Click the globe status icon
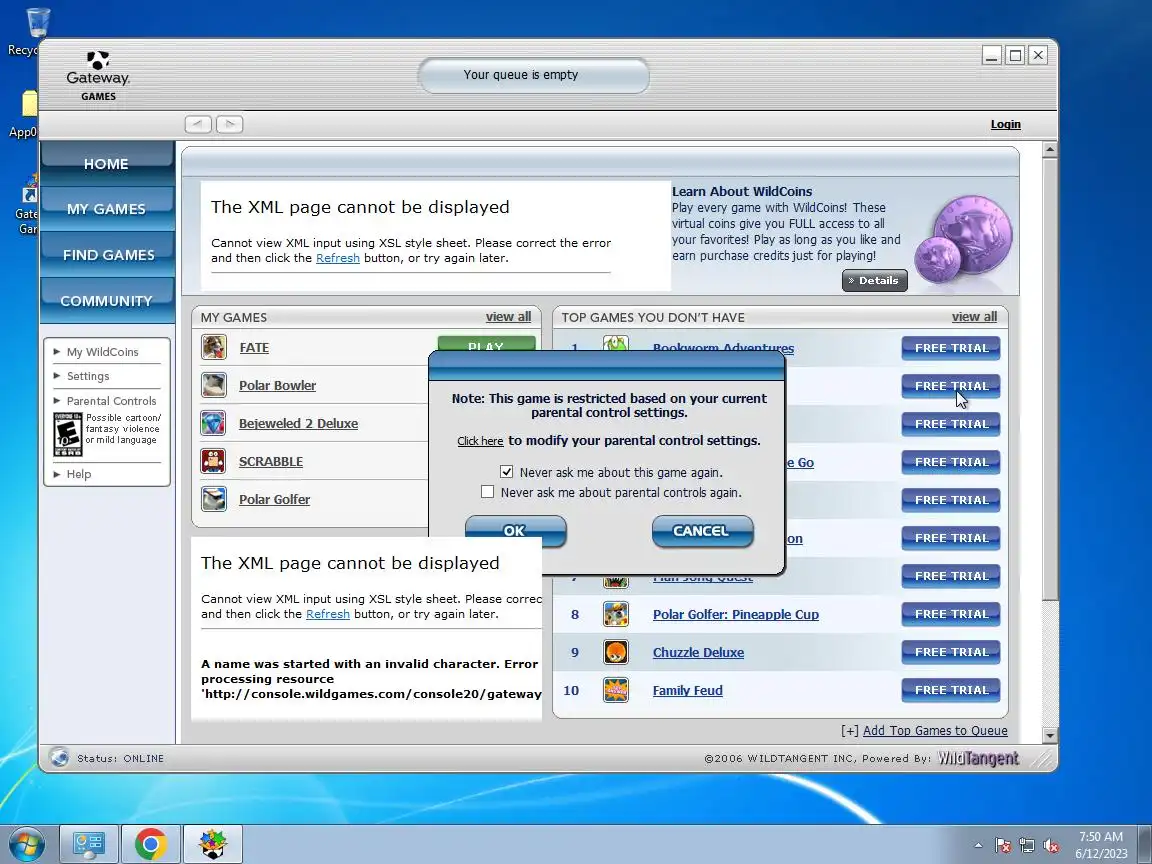Image resolution: width=1152 pixels, height=864 pixels. click(x=60, y=757)
